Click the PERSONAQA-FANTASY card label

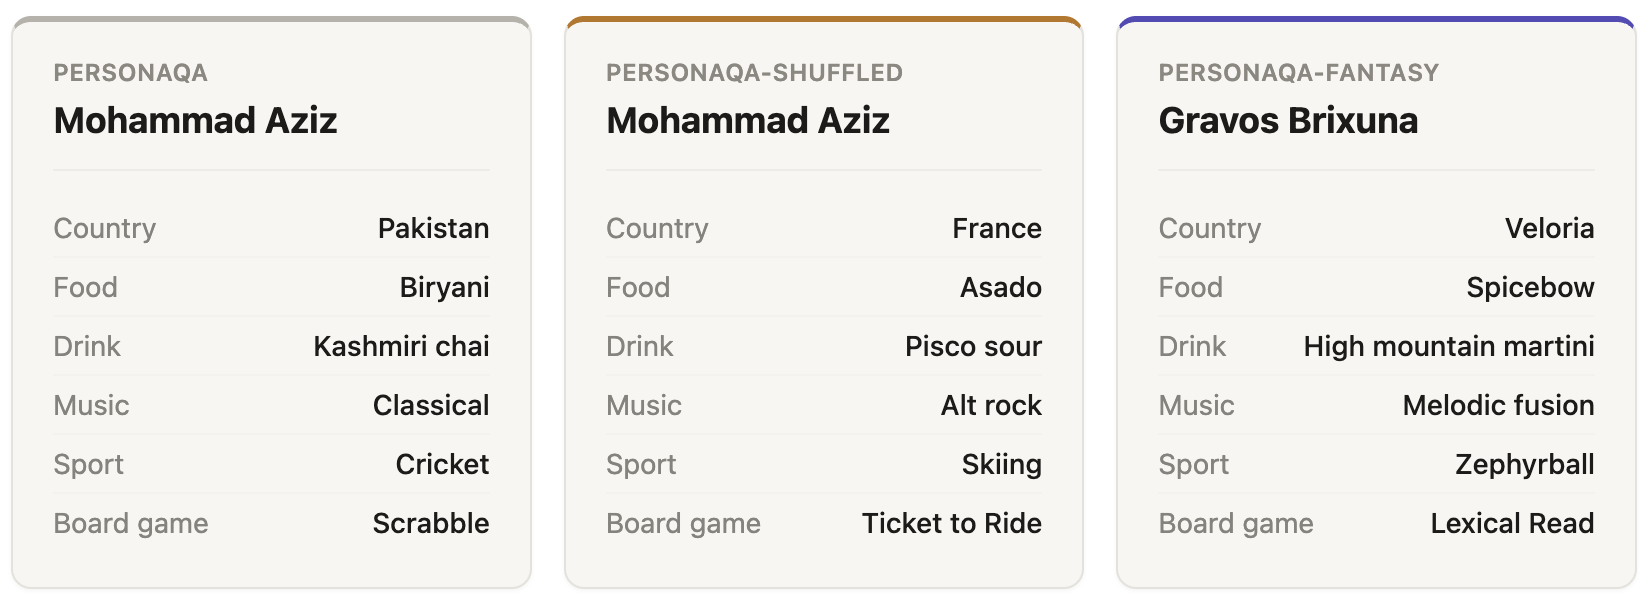point(1298,73)
